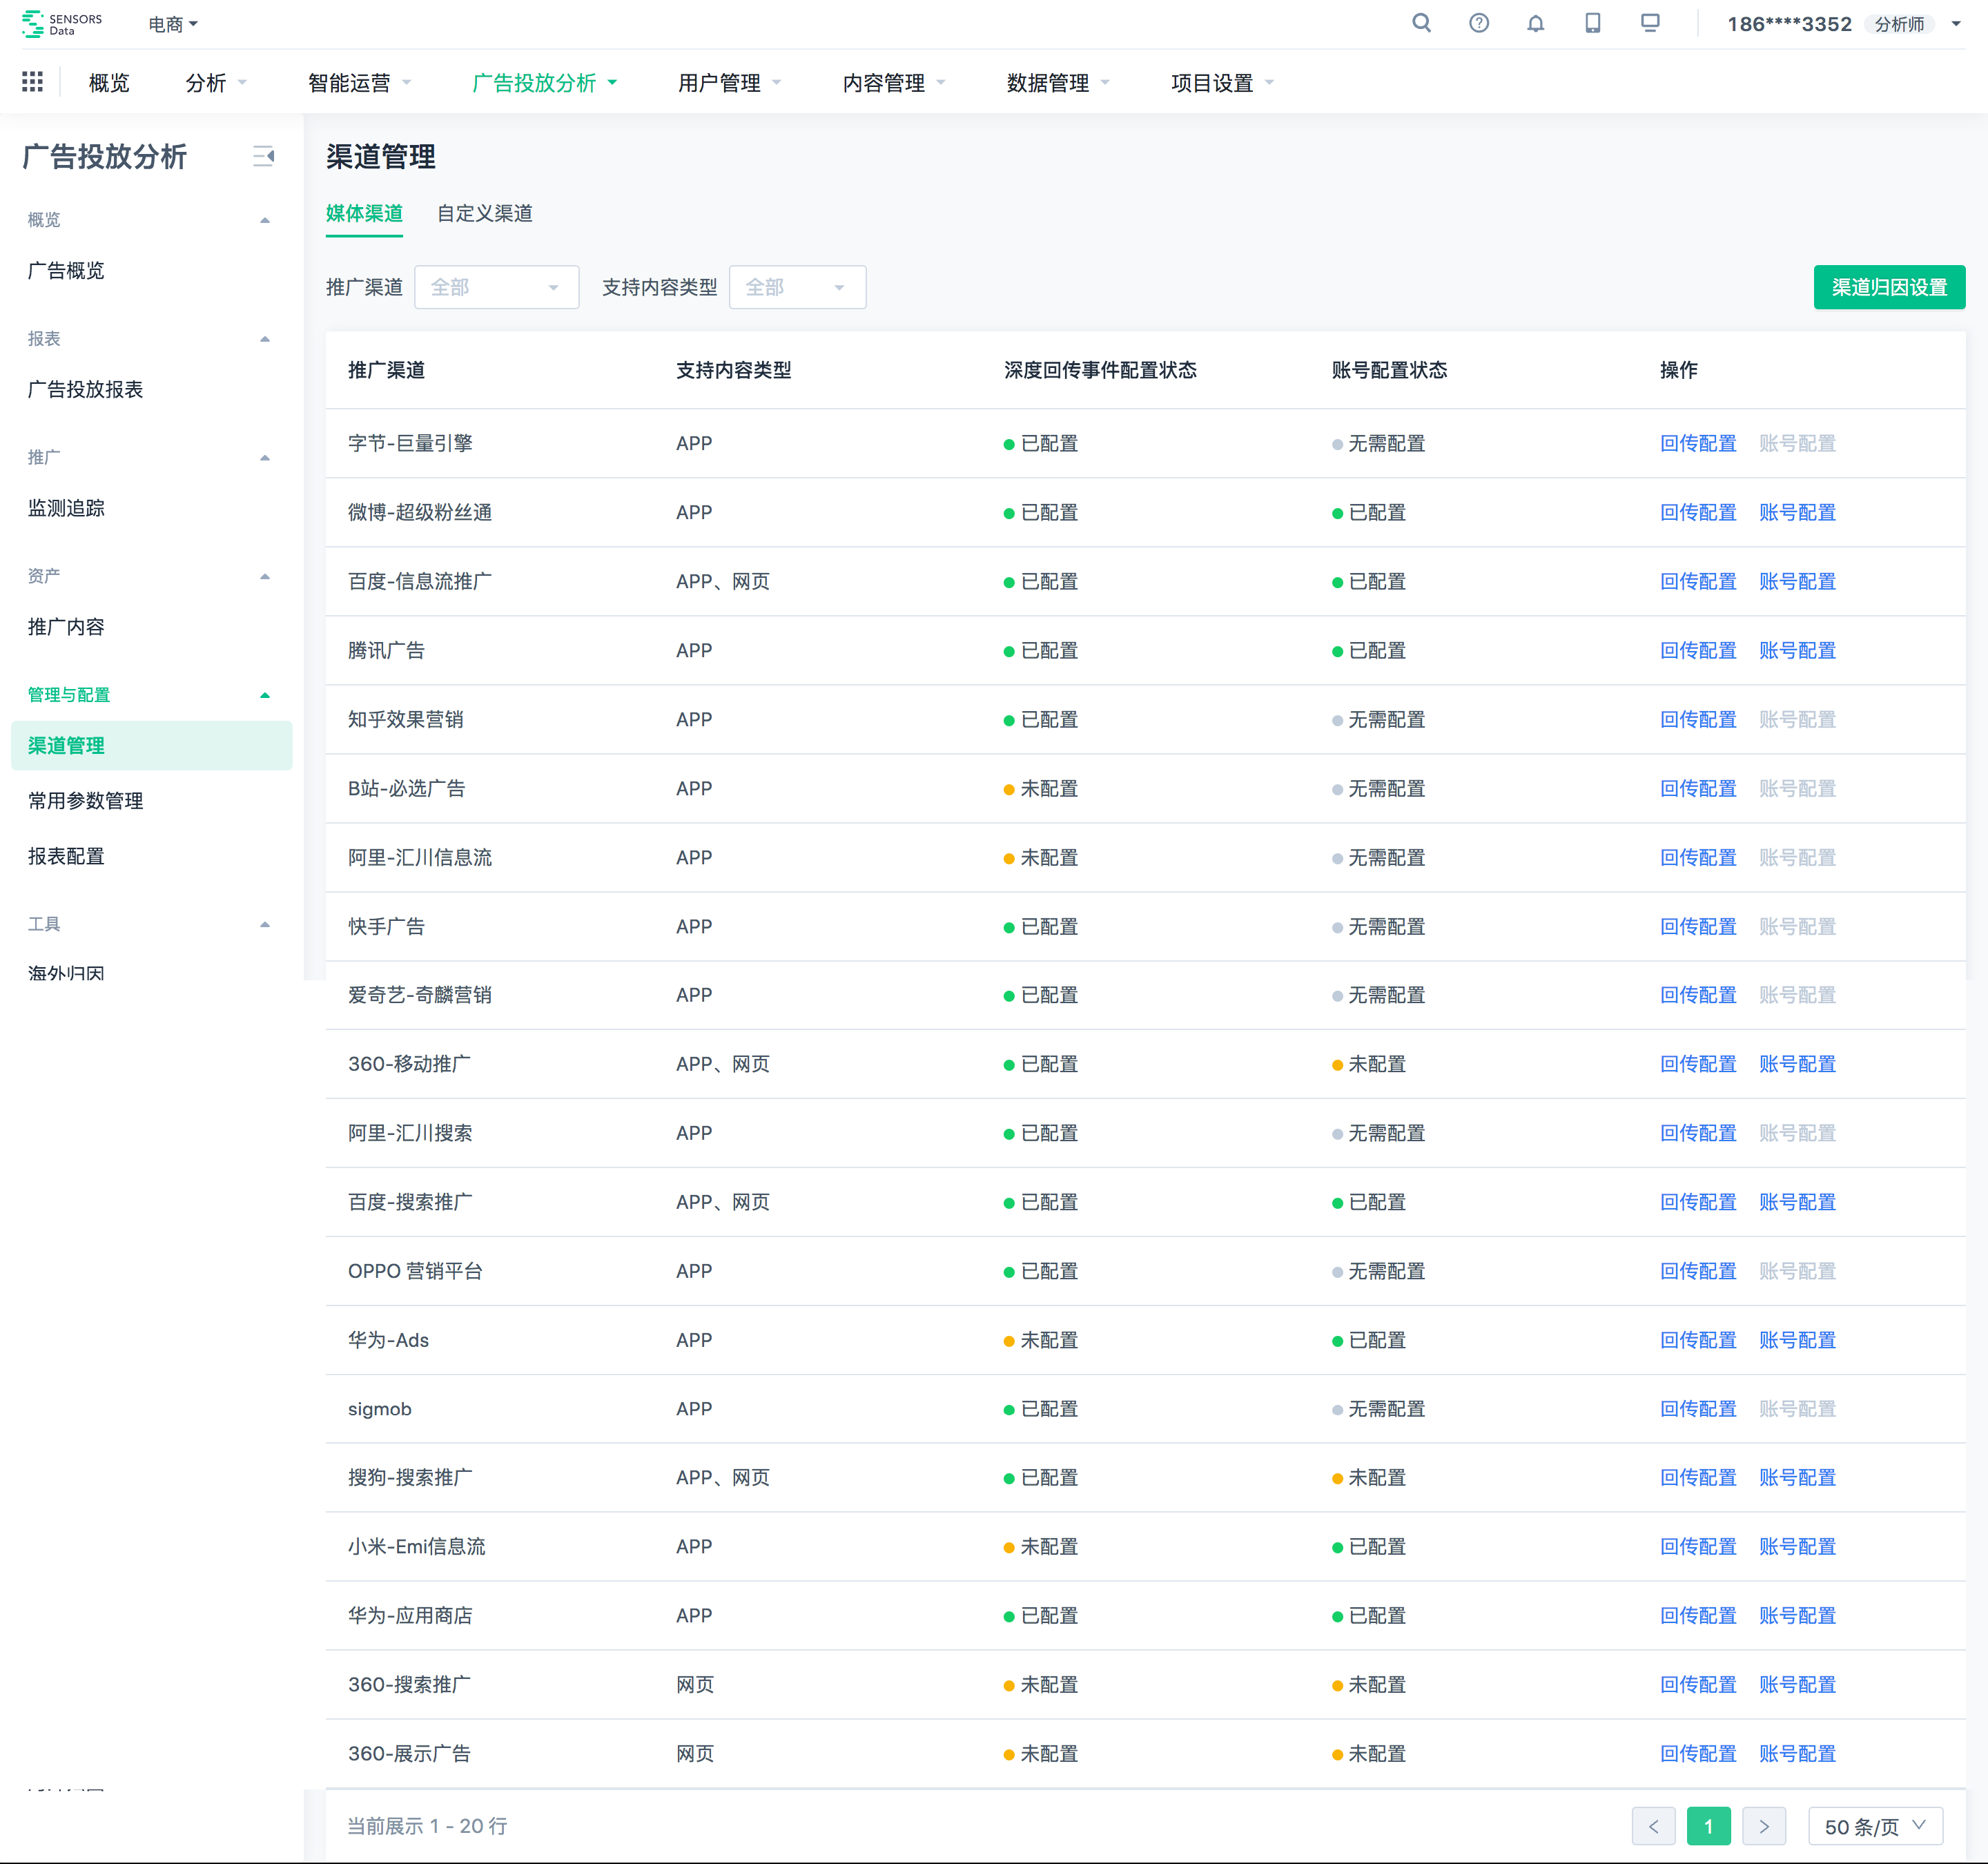1988x1864 pixels.
Task: Go to the previous page arrow
Action: point(1653,1827)
